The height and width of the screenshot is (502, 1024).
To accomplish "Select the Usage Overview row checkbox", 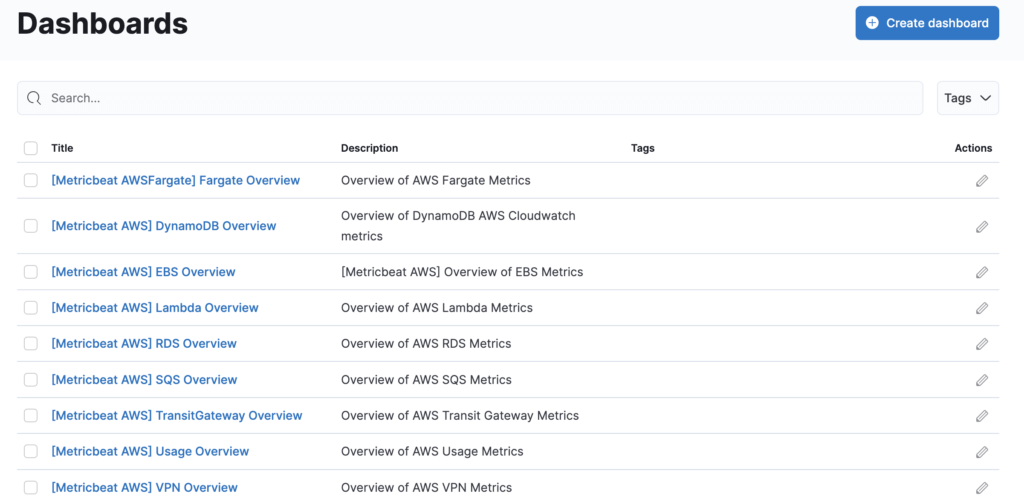I will (x=31, y=451).
